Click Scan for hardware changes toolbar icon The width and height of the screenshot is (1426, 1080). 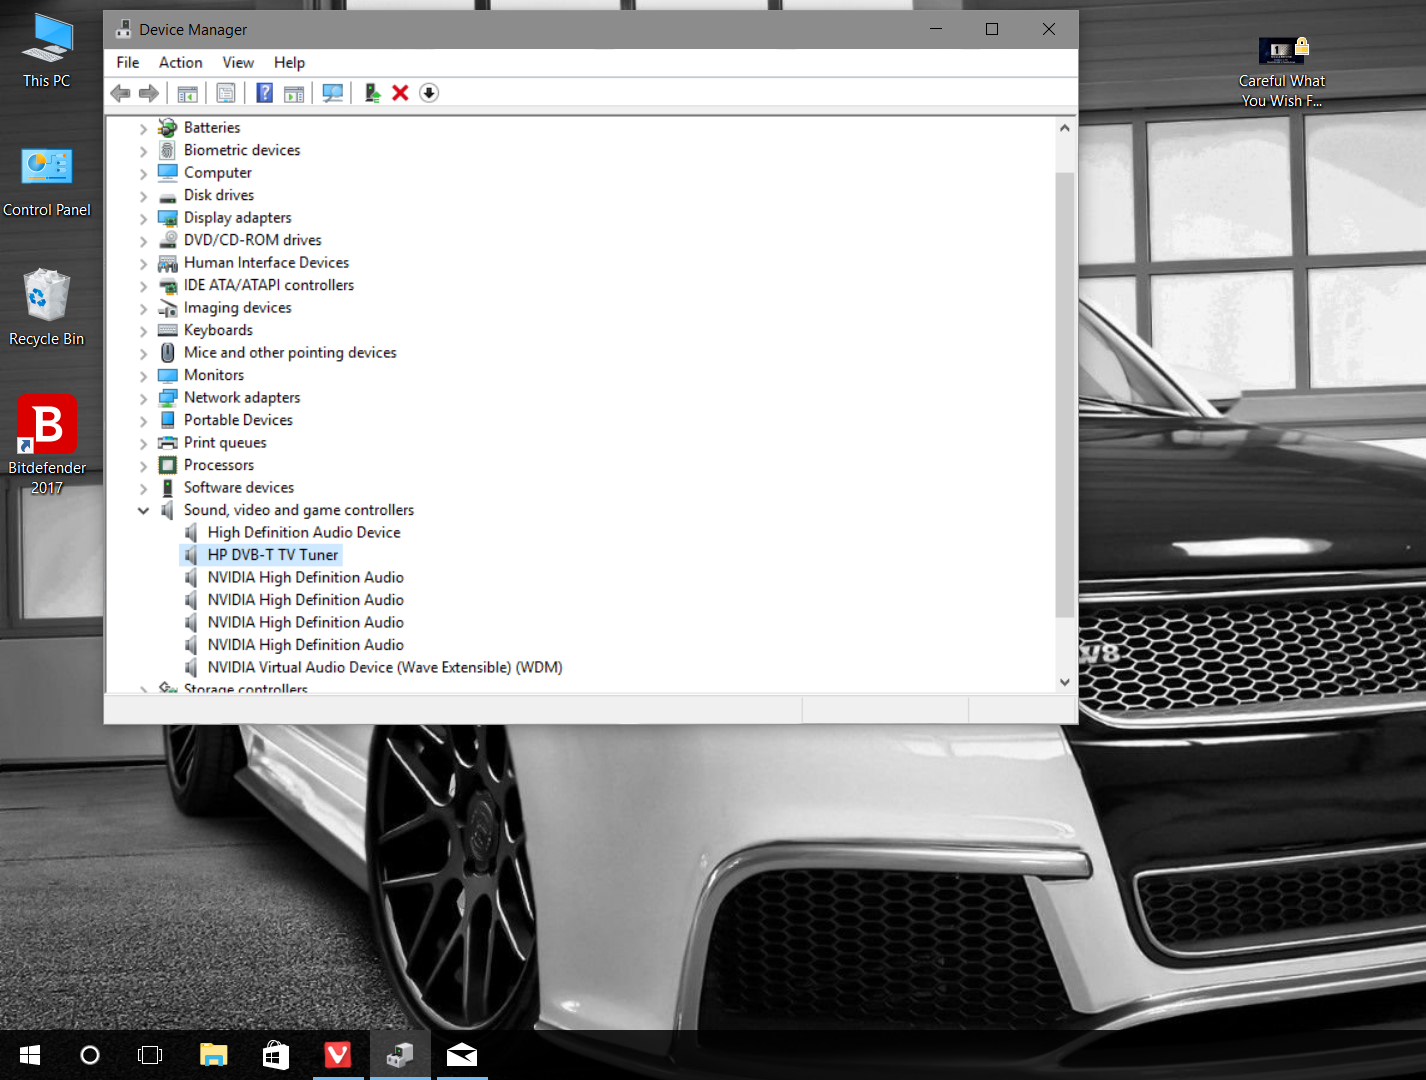click(332, 93)
